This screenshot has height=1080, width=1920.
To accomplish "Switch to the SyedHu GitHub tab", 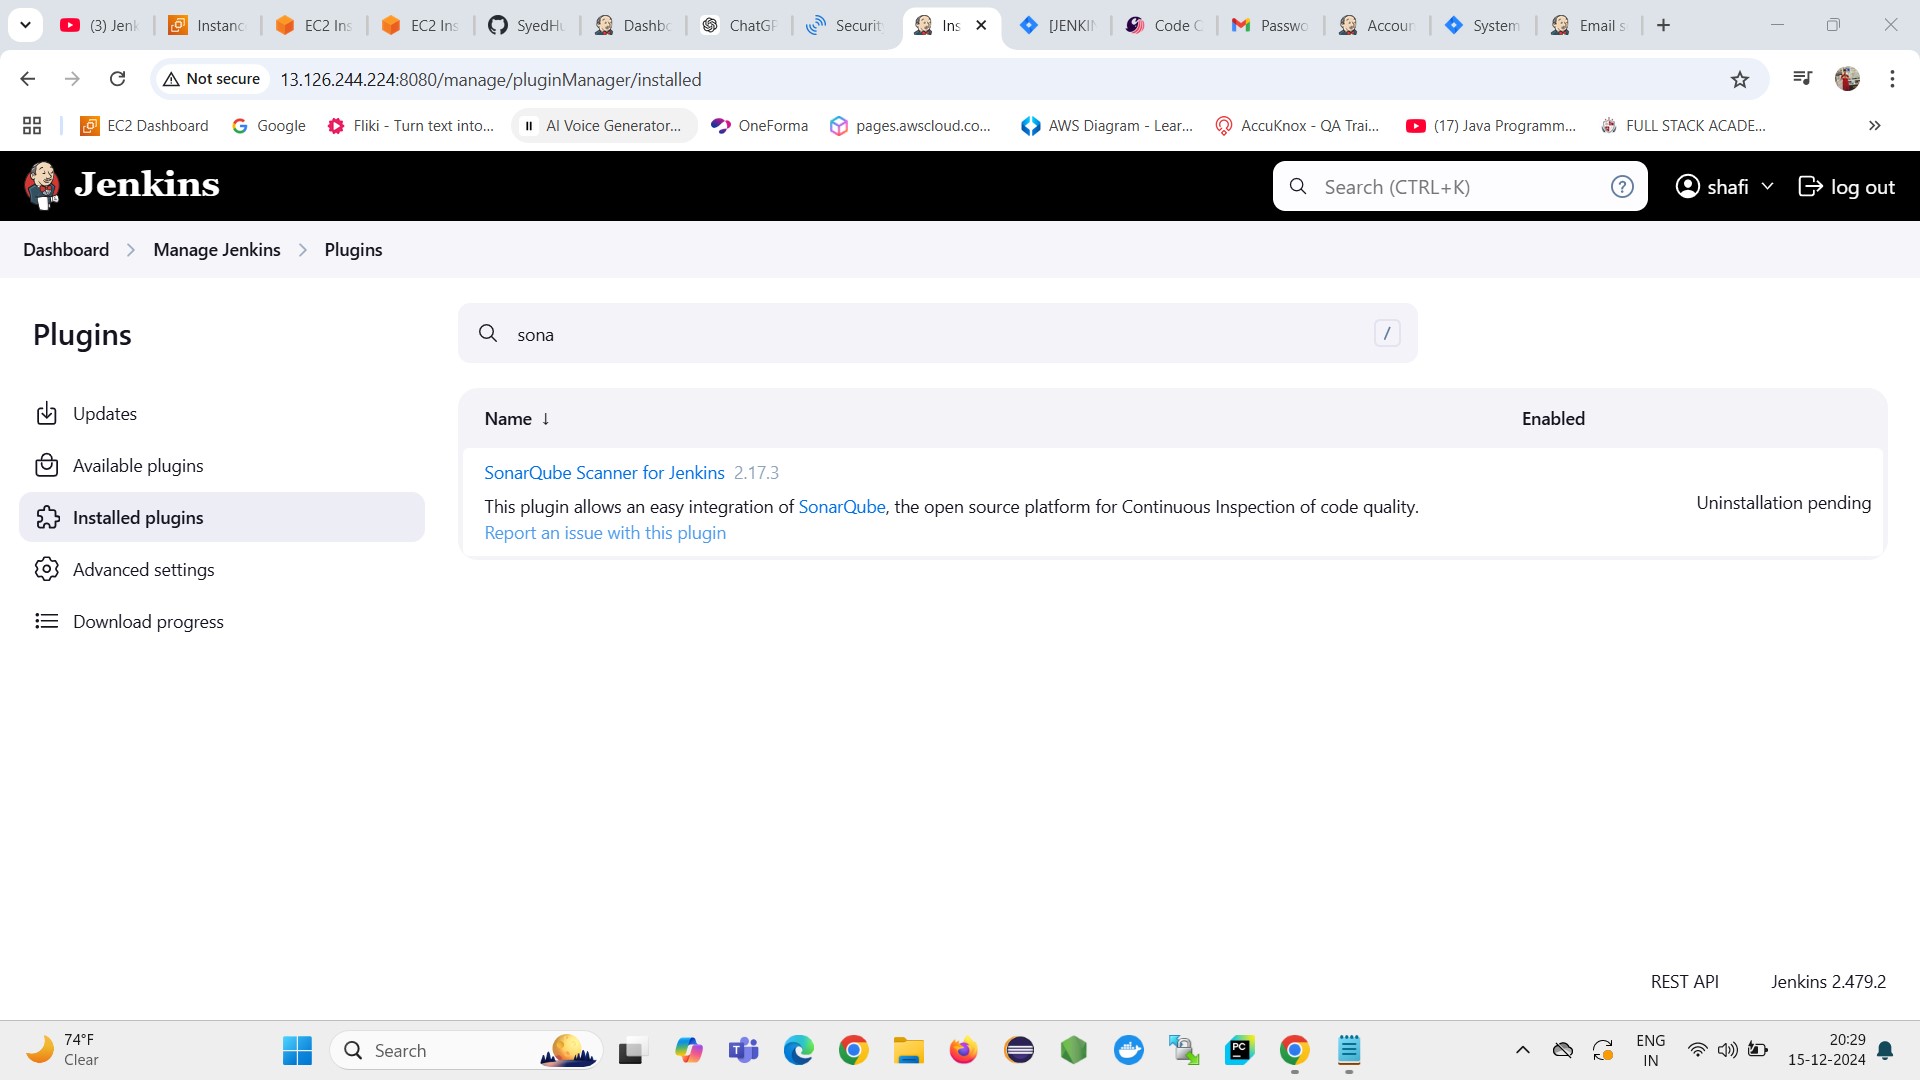I will (527, 25).
